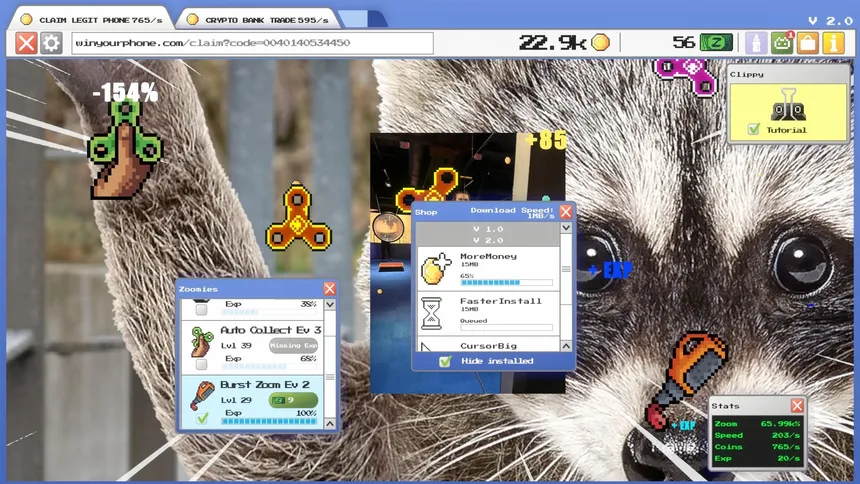Buy Burst Zoom upgrade for 9 cash
860x484 pixels.
click(293, 400)
